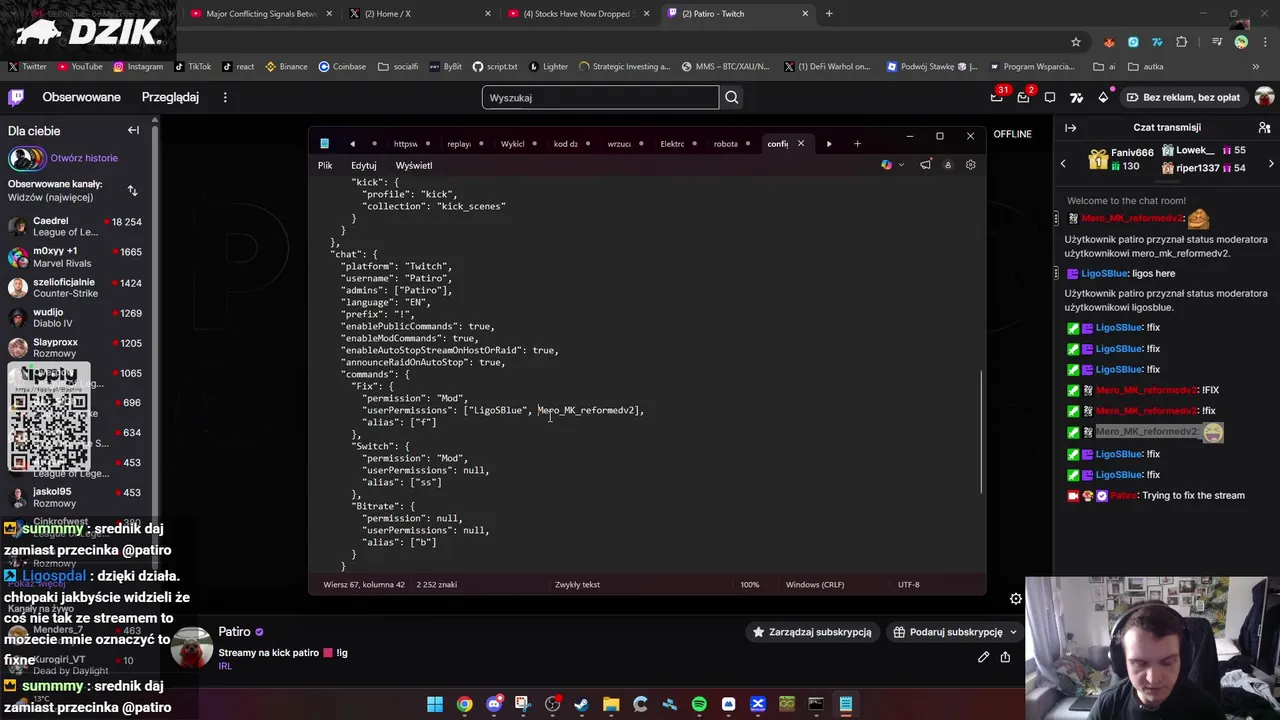Click Bez reklam, bez opłat button
This screenshot has width=1280, height=720.
pos(1182,97)
